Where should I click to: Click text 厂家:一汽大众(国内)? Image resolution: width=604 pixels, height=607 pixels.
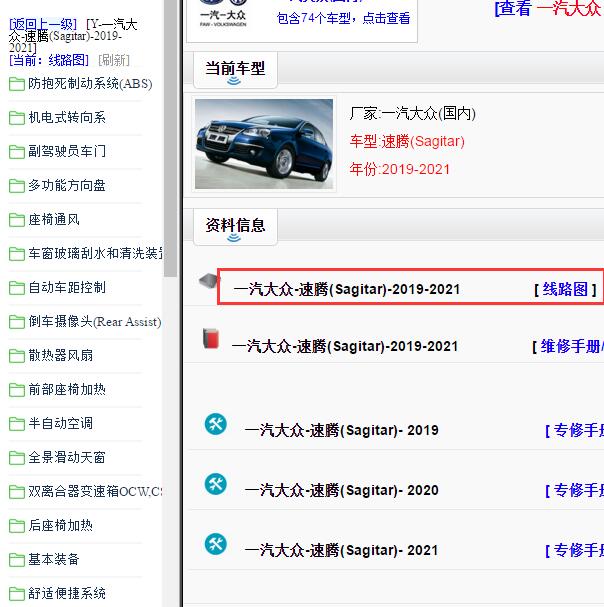[x=412, y=114]
